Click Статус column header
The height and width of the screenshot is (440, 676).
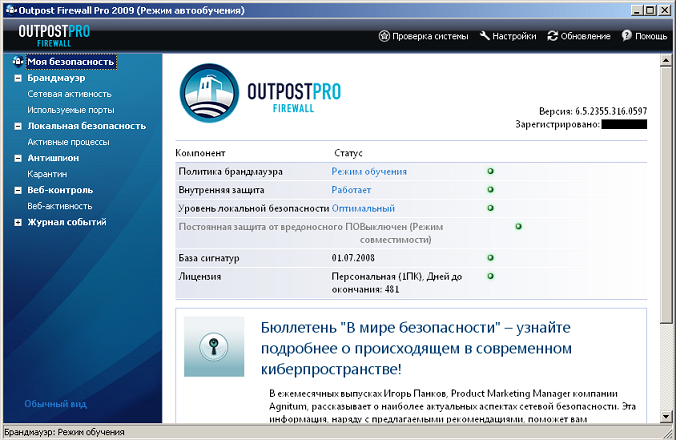point(348,153)
